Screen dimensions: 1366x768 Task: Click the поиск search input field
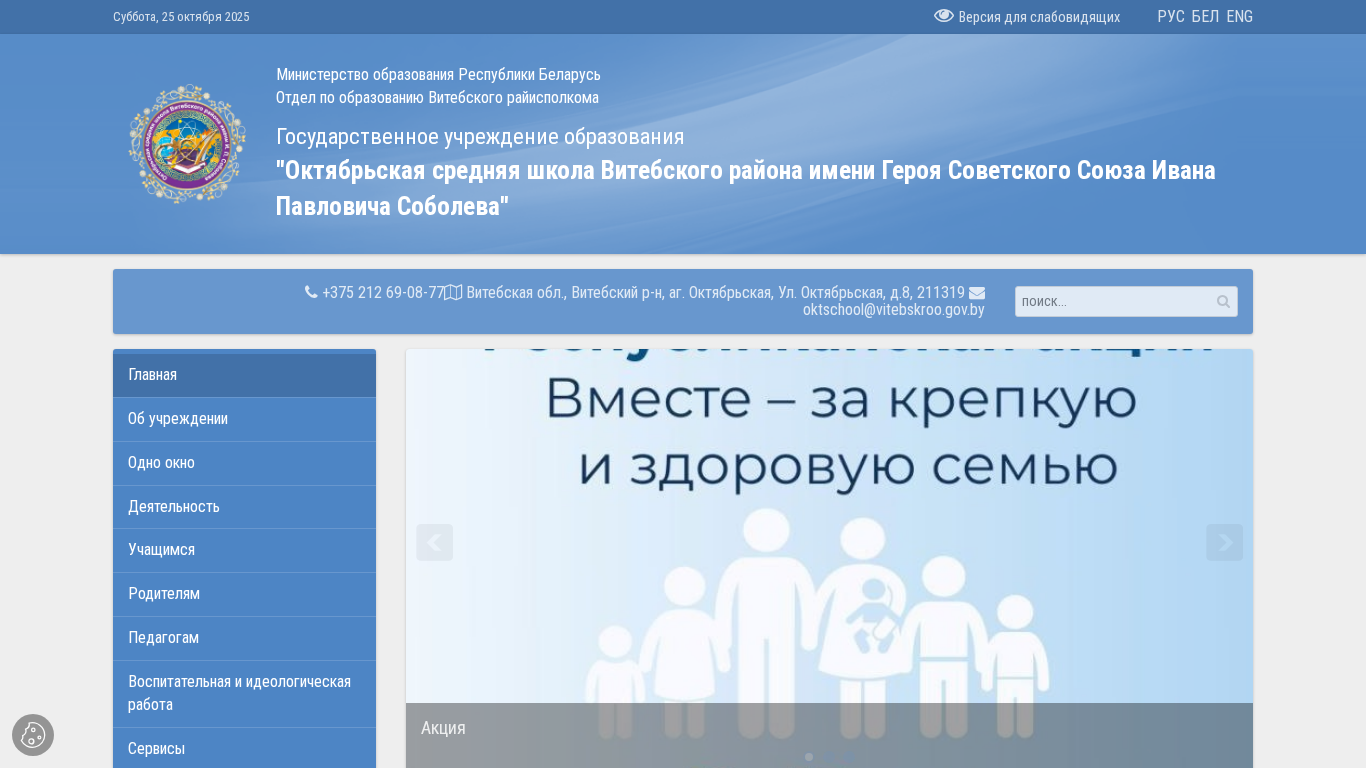tap(1126, 301)
